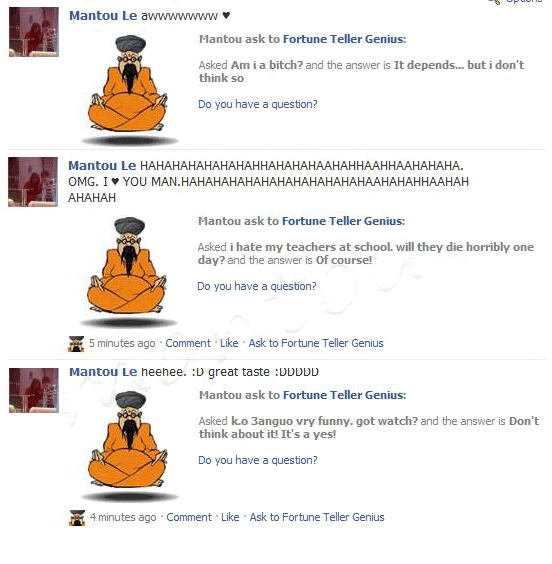Like the post from 4 minutes ago
The image size is (552, 564).
pyautogui.click(x=230, y=517)
